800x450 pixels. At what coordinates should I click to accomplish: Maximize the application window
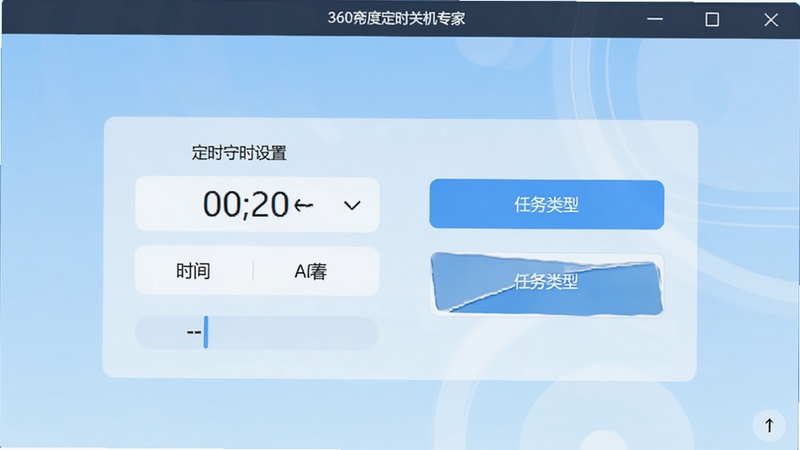click(x=712, y=19)
